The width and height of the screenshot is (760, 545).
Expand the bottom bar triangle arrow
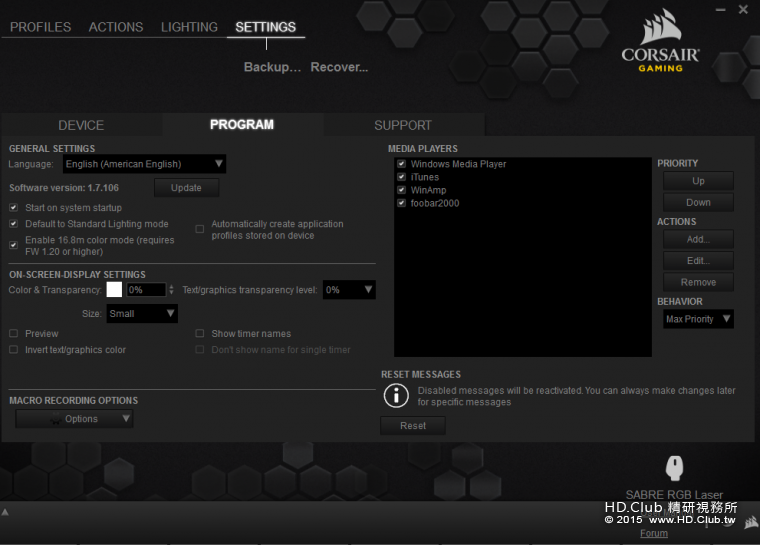click(x=5, y=512)
